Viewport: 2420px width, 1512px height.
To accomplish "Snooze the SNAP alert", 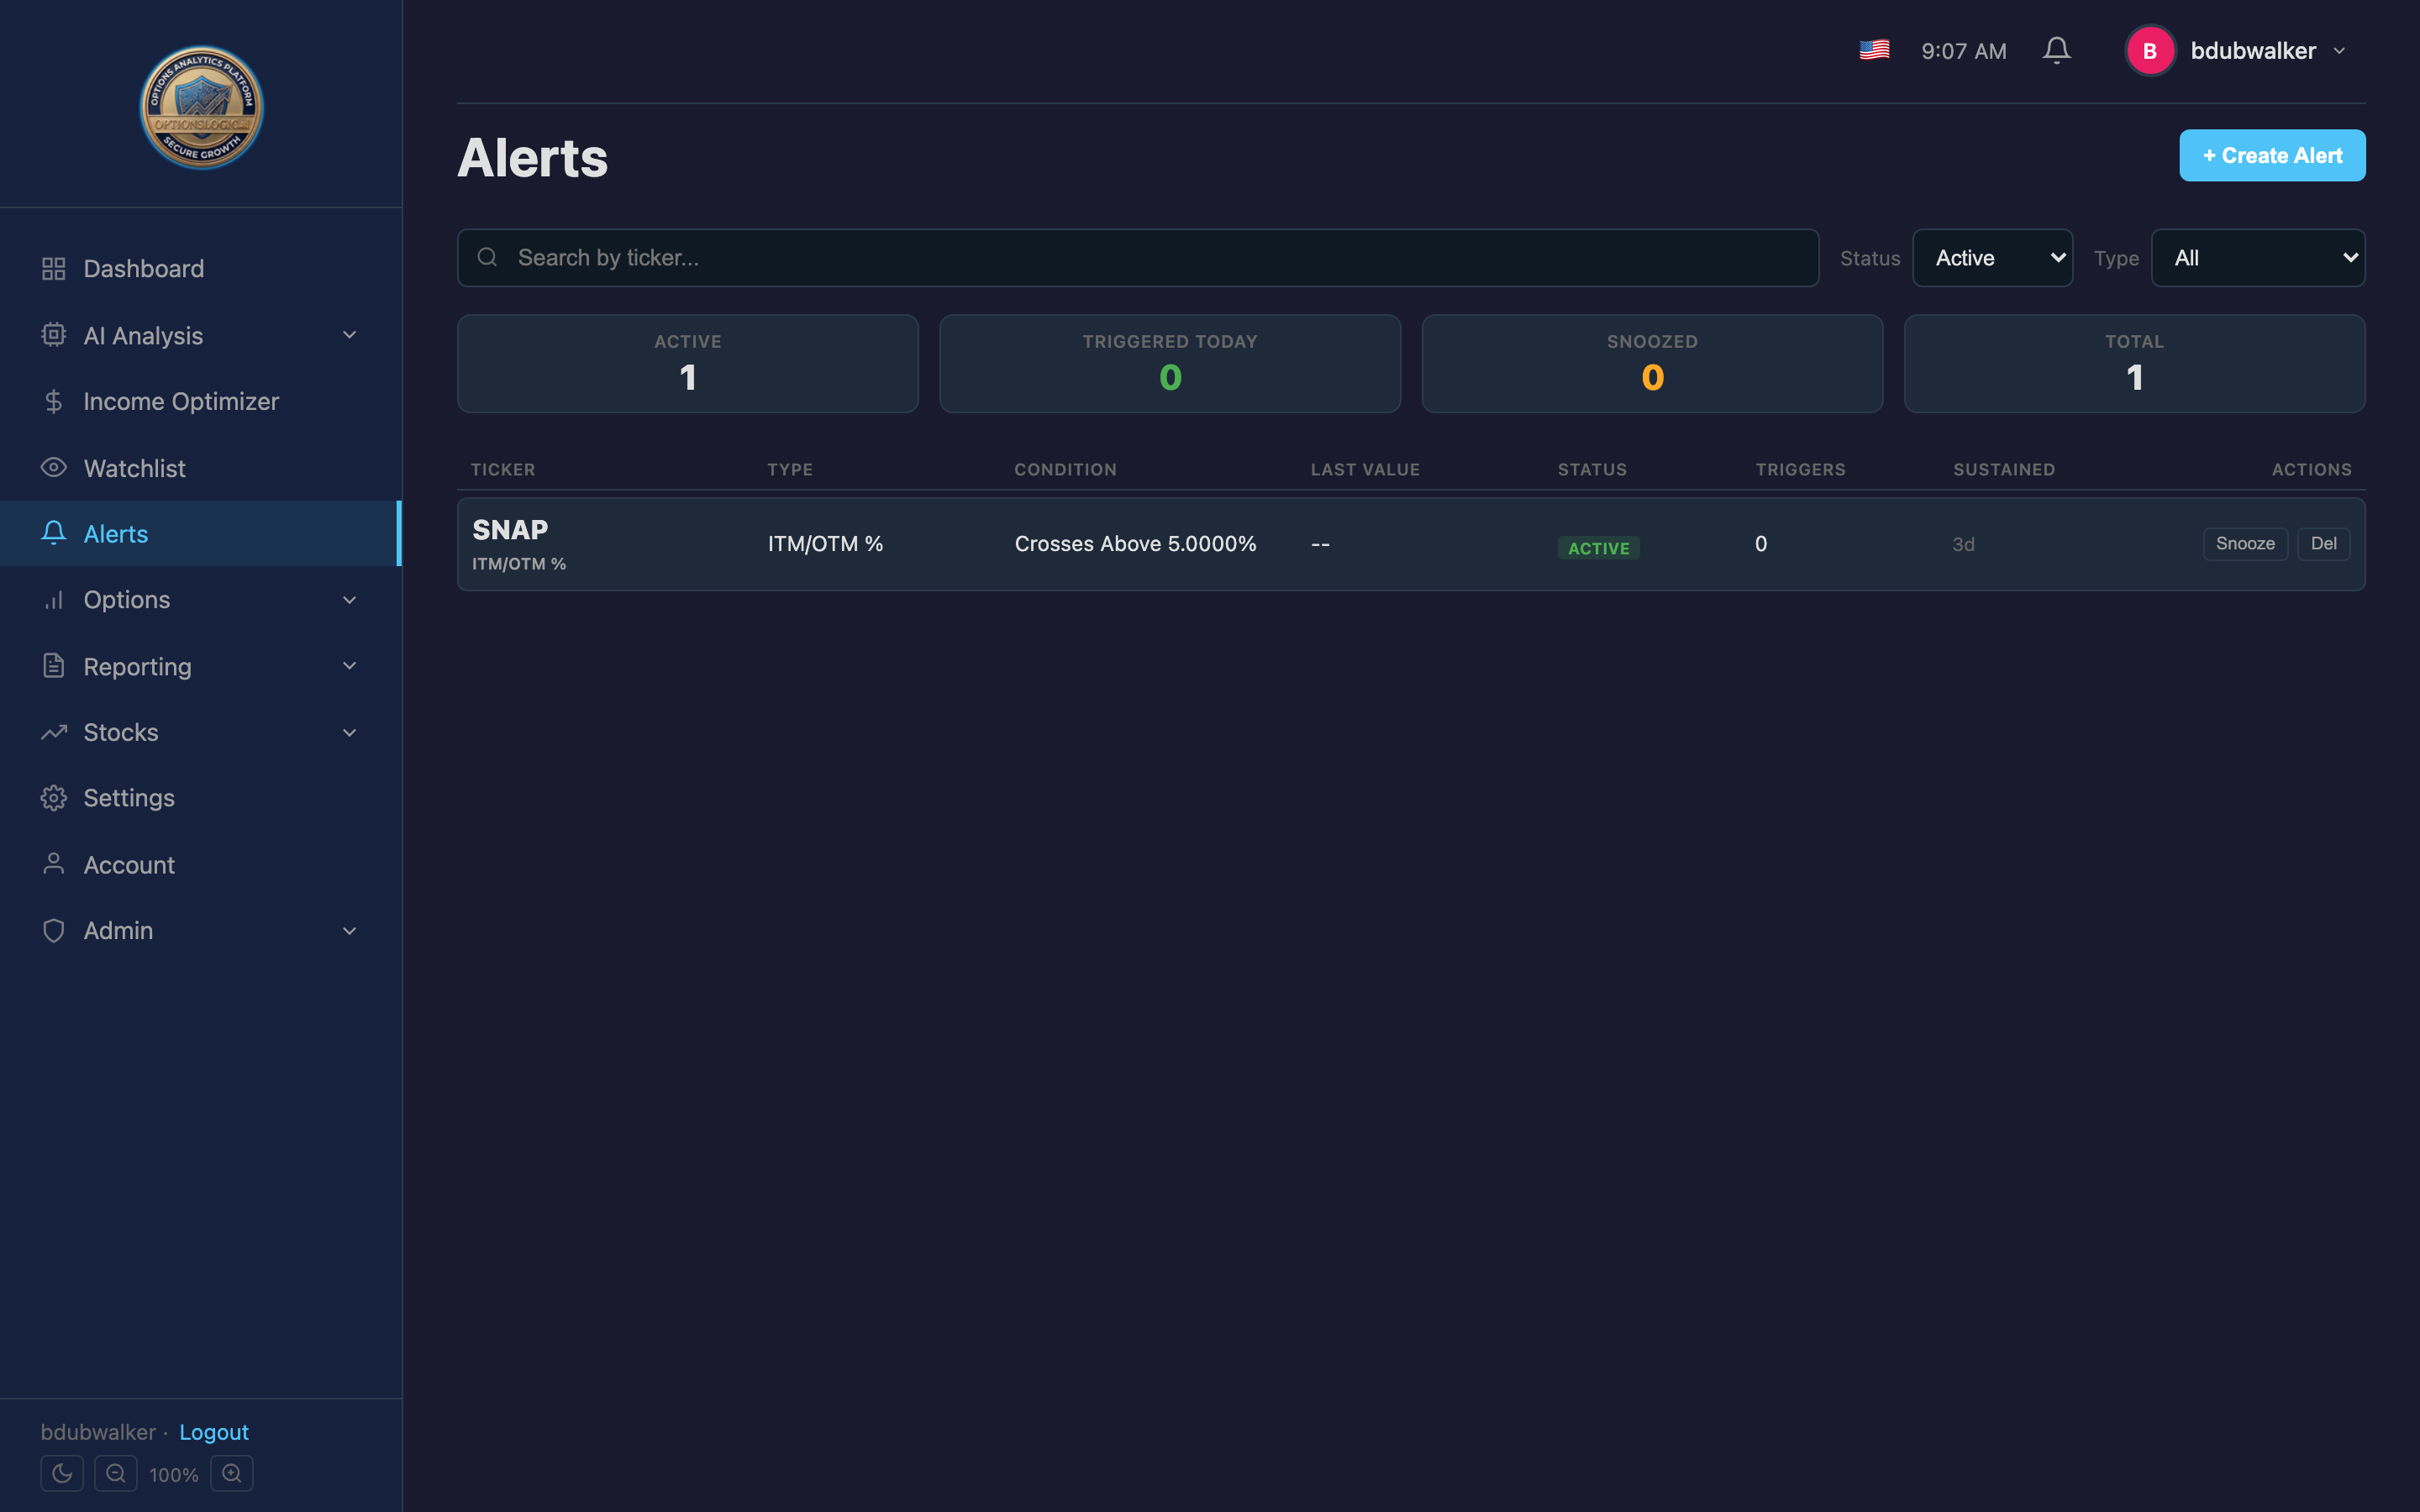I will coord(2245,544).
